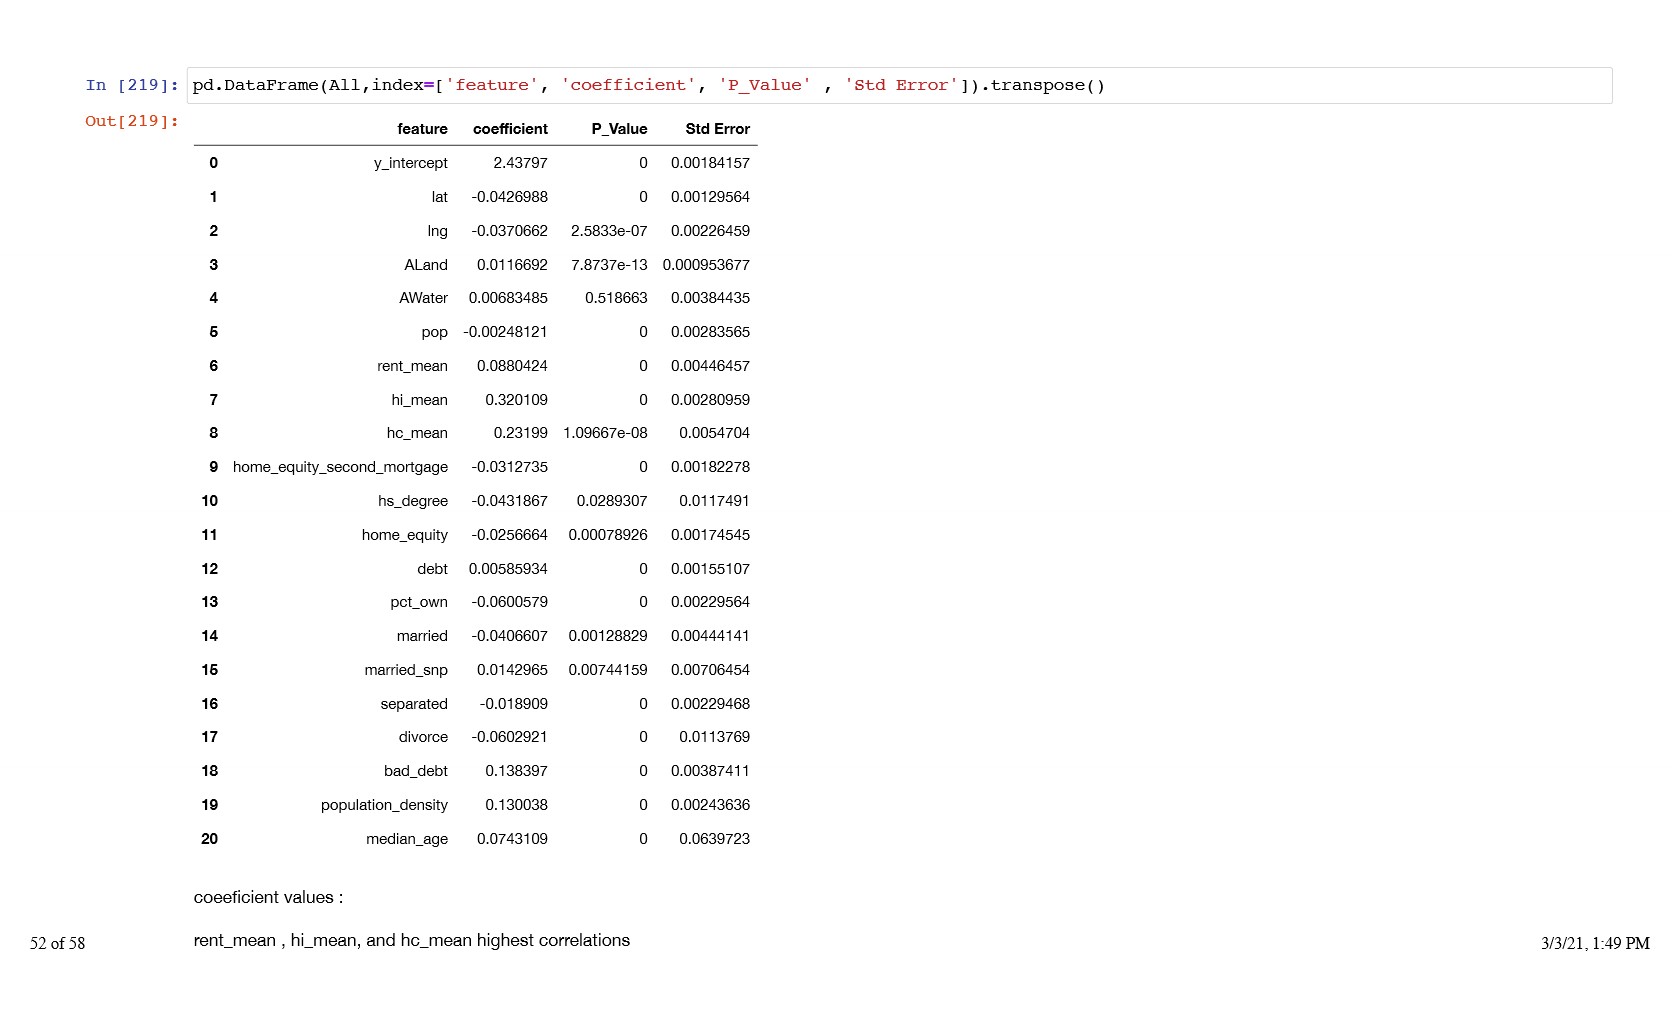Click the hi_mean coefficient value 0.320109
This screenshot has width=1680, height=1020.
click(x=516, y=400)
